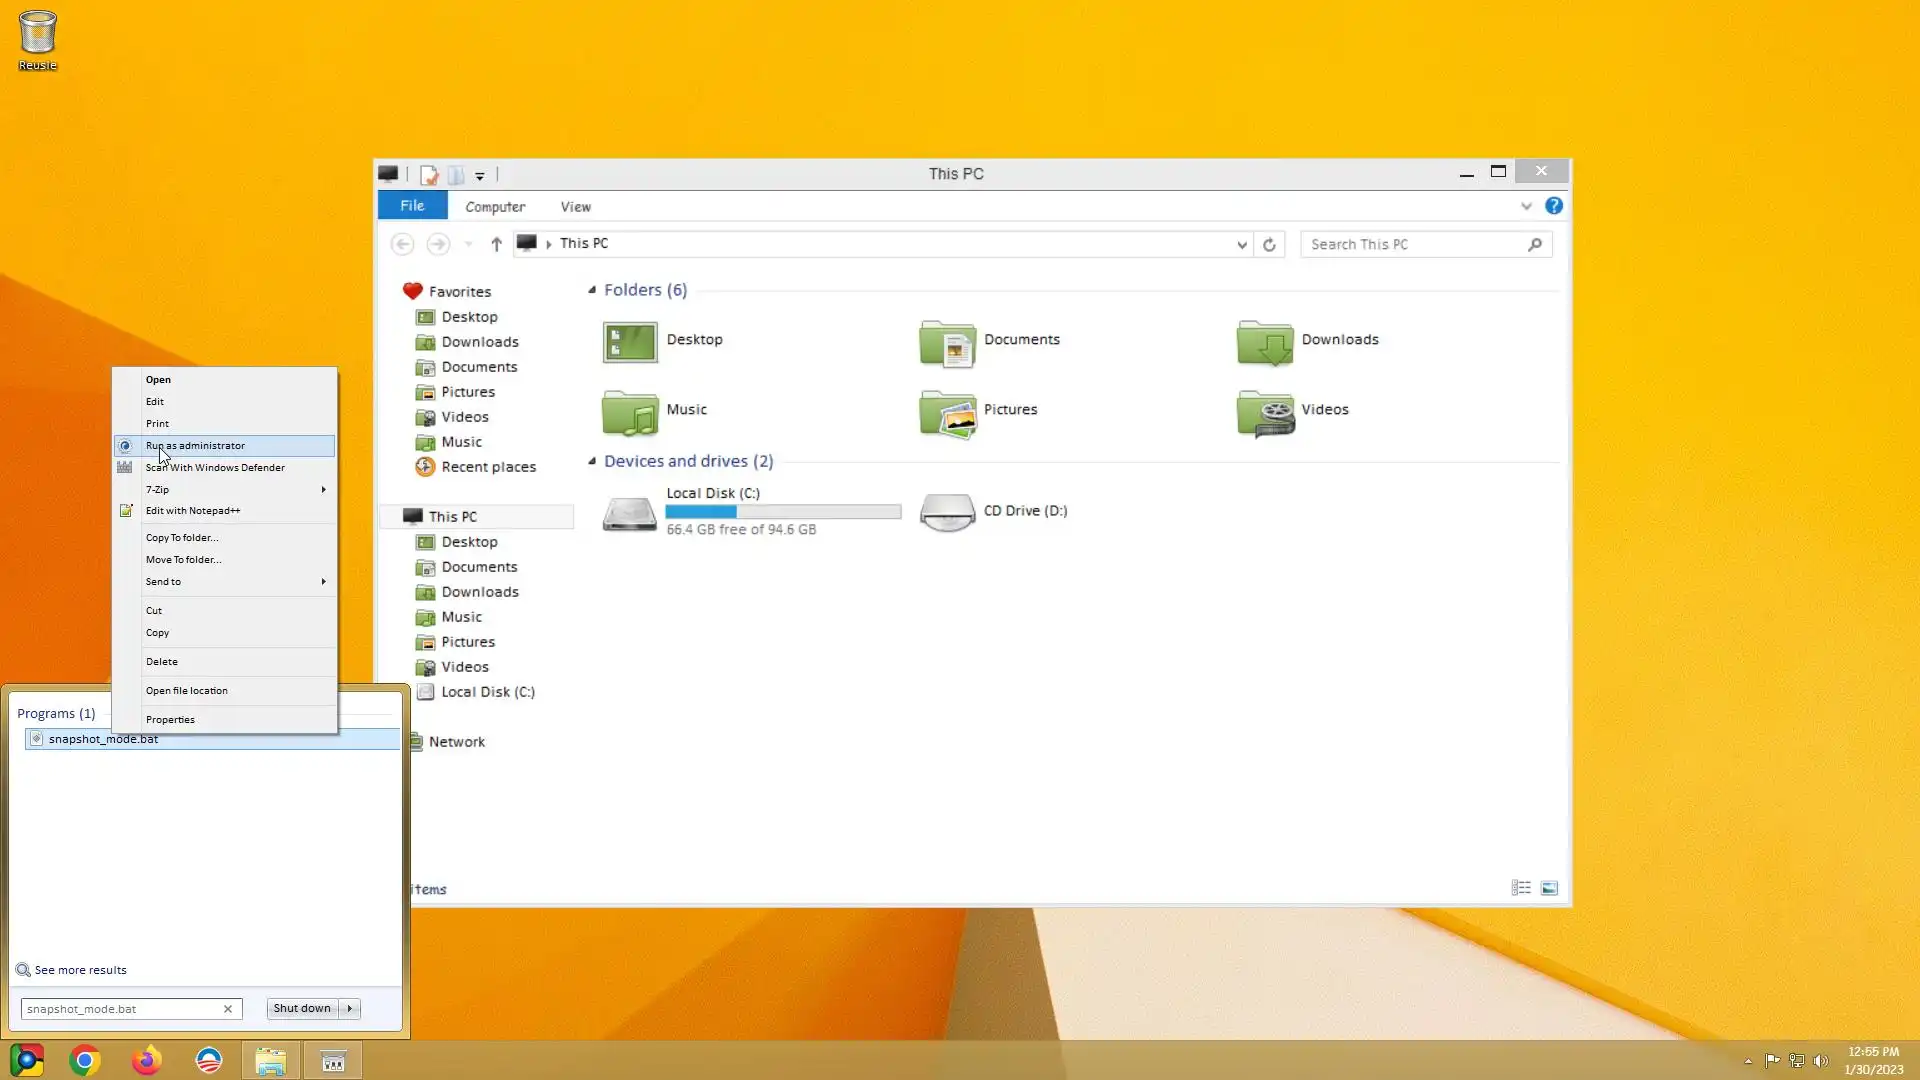This screenshot has height=1080, width=1920.
Task: Open the Local Disk (C:) drive icon
Action: 630,512
